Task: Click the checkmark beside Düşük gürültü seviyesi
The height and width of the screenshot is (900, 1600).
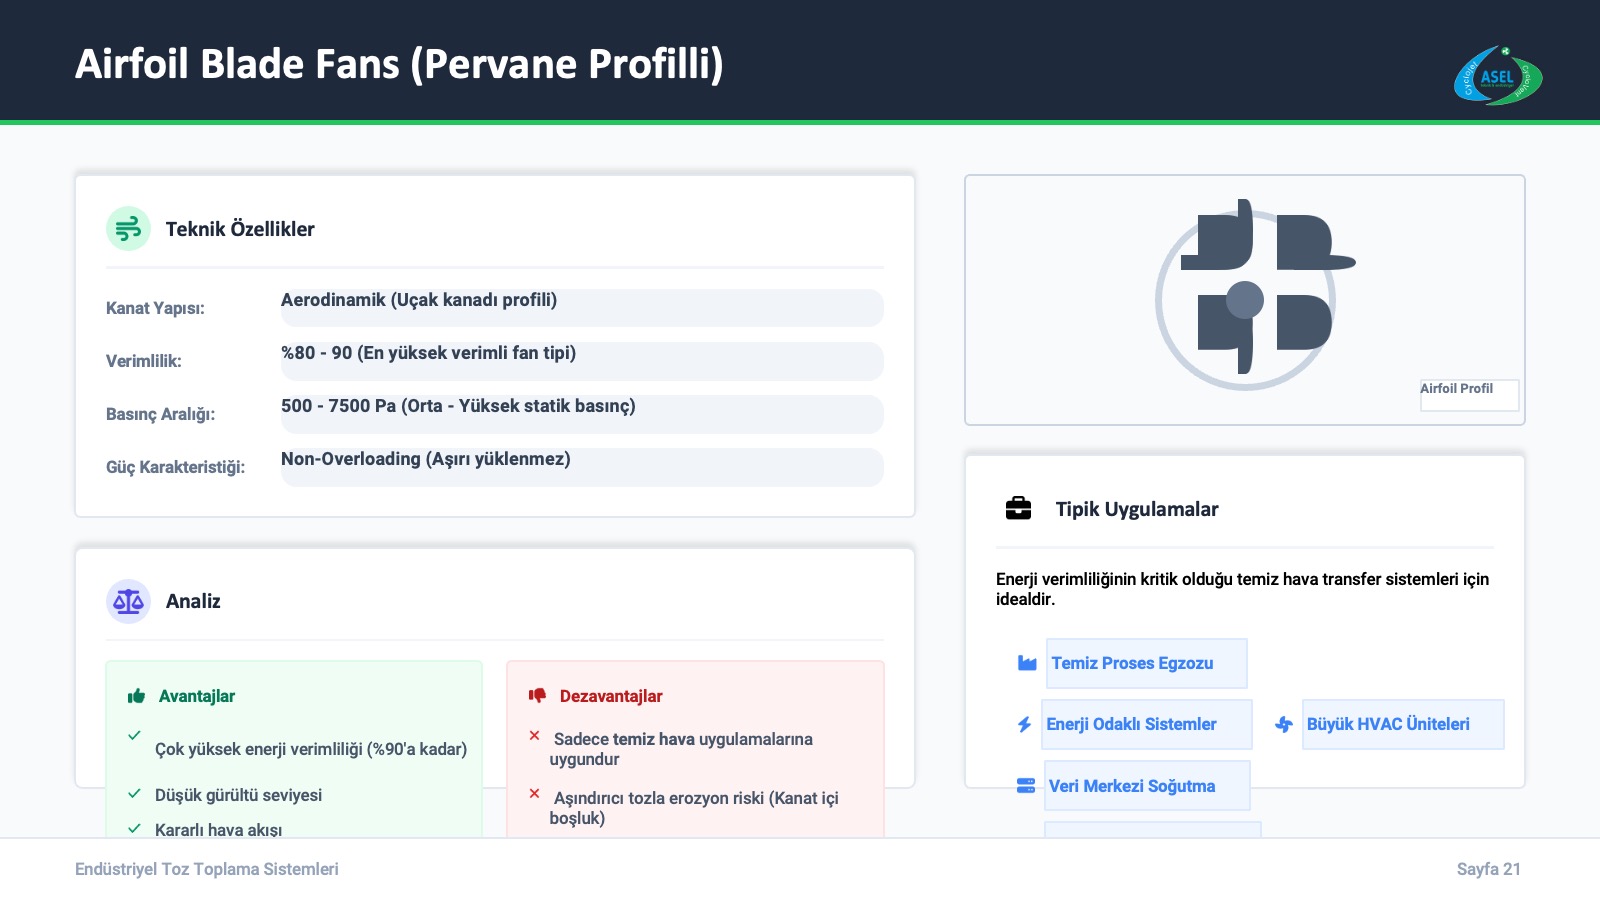Action: (x=134, y=794)
